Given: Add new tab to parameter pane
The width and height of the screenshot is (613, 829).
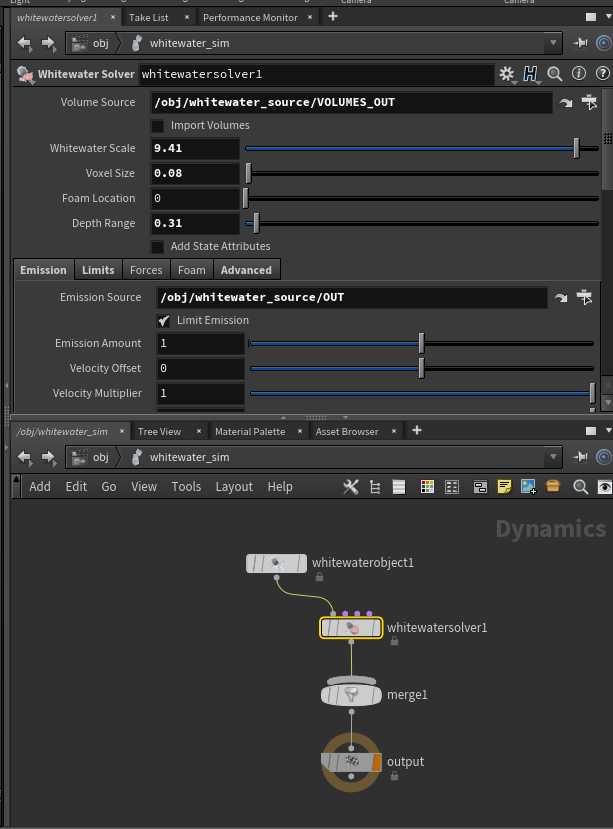Looking at the screenshot, I should (333, 16).
